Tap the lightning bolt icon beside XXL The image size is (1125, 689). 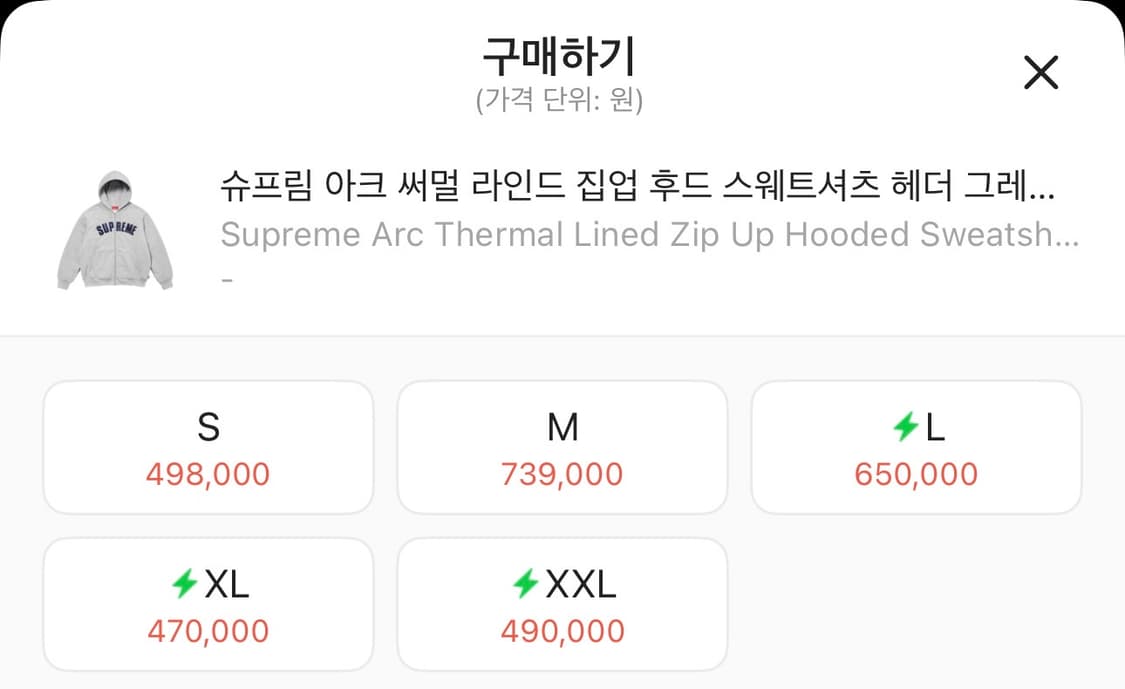(525, 585)
